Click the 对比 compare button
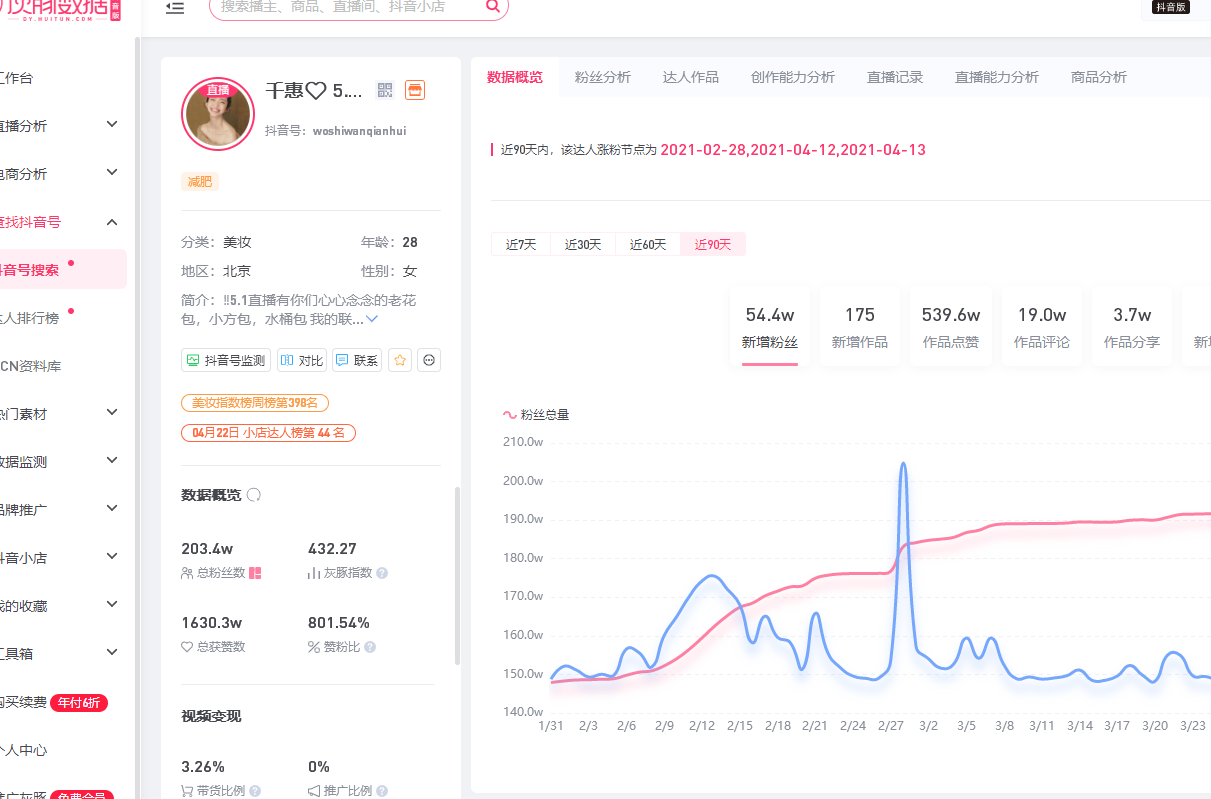This screenshot has width=1211, height=799. [x=301, y=360]
